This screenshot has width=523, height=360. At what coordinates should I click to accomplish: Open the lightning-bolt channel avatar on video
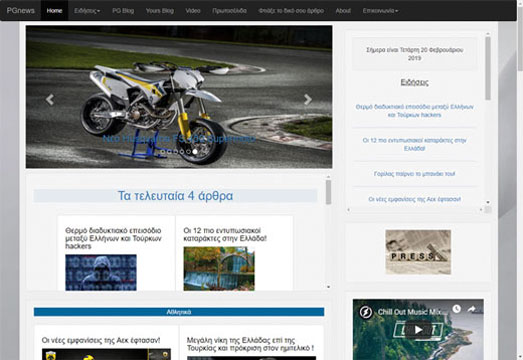365,312
